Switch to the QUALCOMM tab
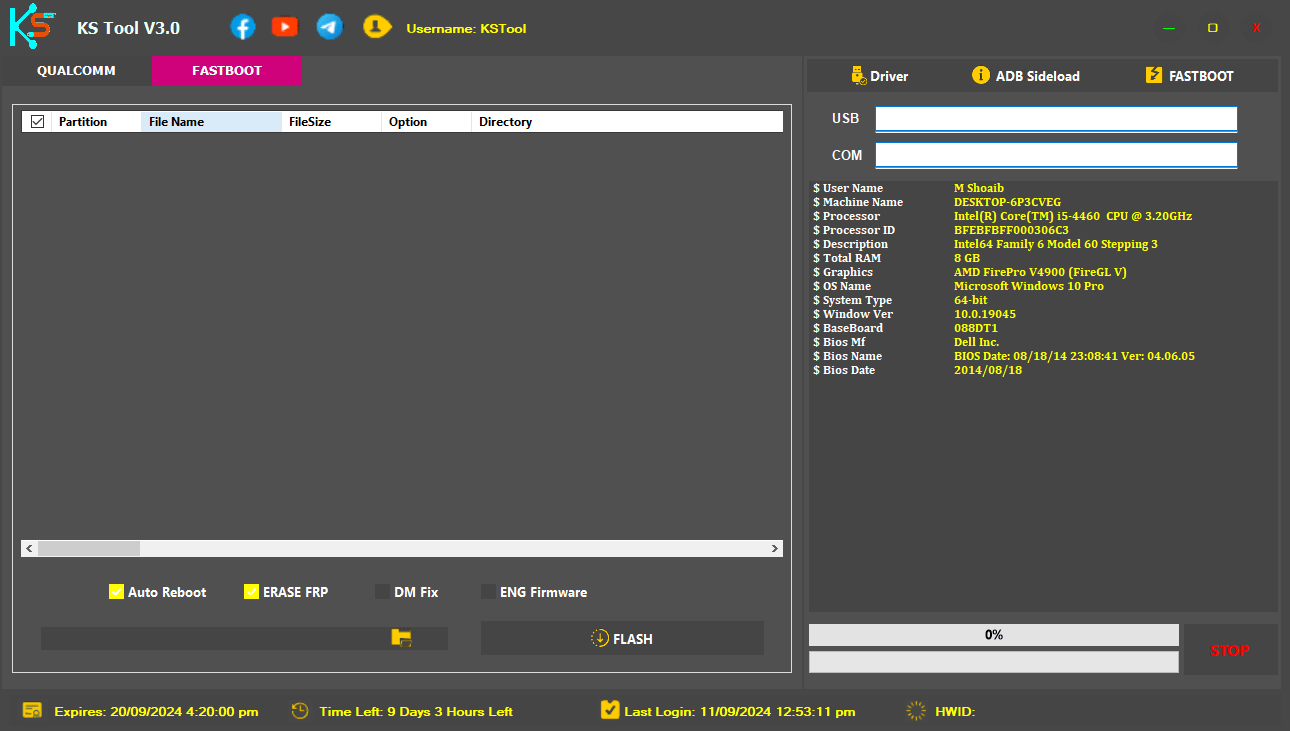Screen dimensions: 1290x731 76,71
